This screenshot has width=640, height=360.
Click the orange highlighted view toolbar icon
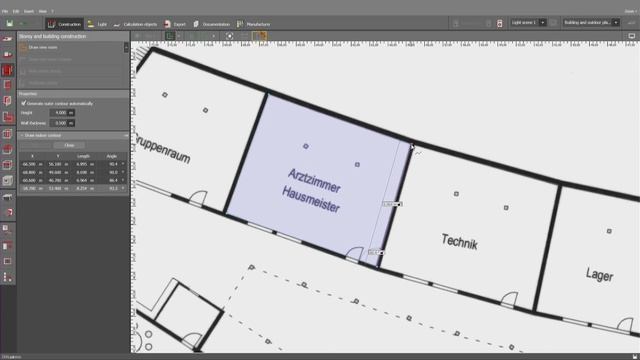(260, 36)
